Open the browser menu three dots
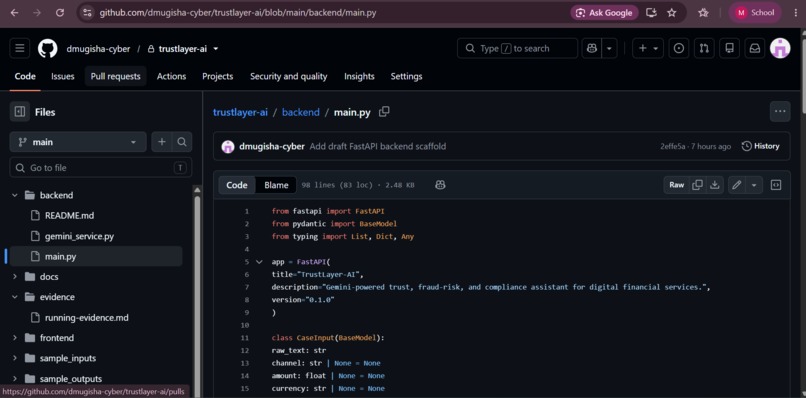806x398 pixels. tap(796, 13)
